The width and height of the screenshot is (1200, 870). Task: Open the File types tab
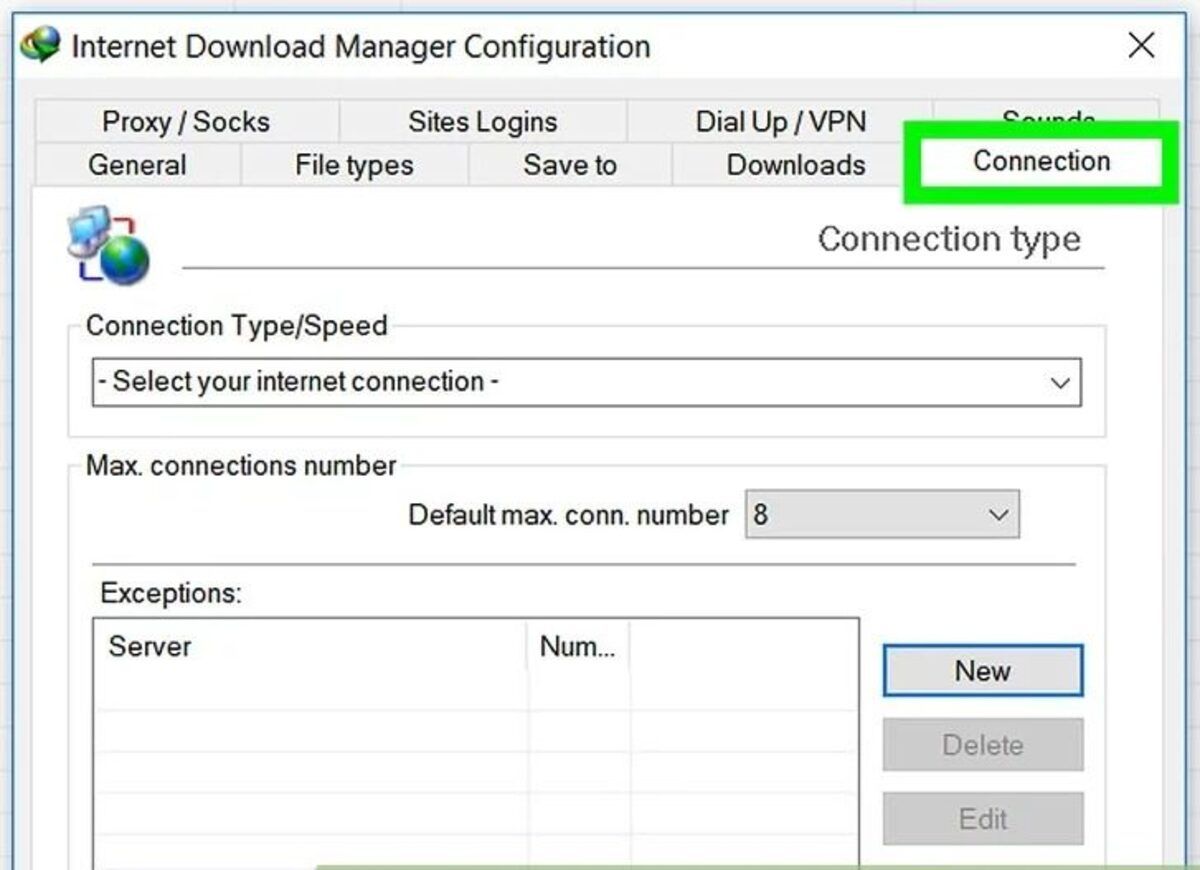pos(354,165)
